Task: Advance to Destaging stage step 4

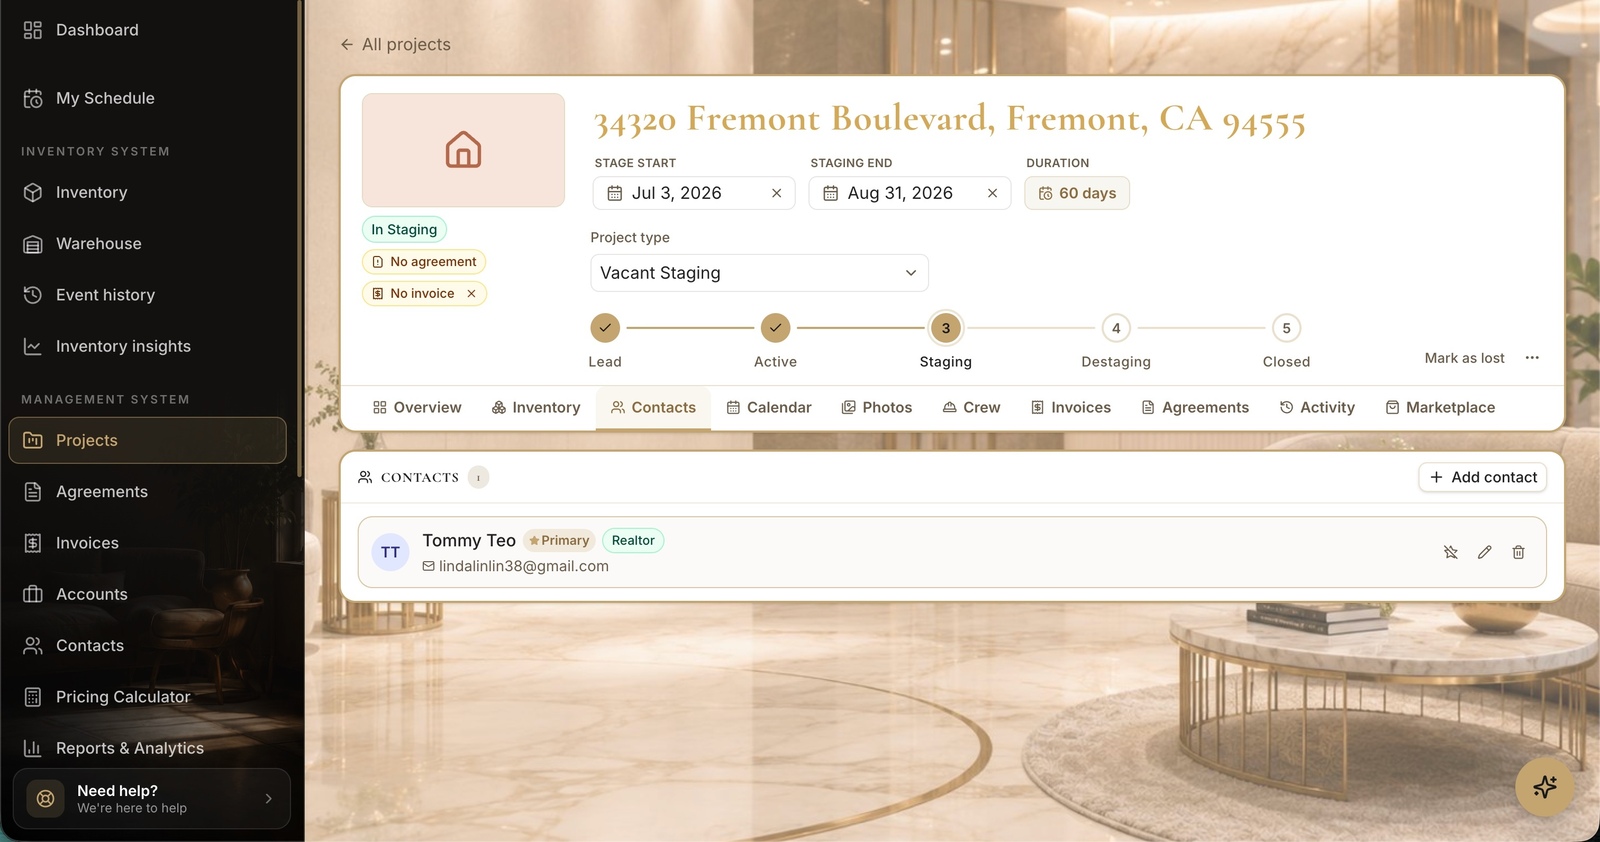Action: pyautogui.click(x=1116, y=328)
